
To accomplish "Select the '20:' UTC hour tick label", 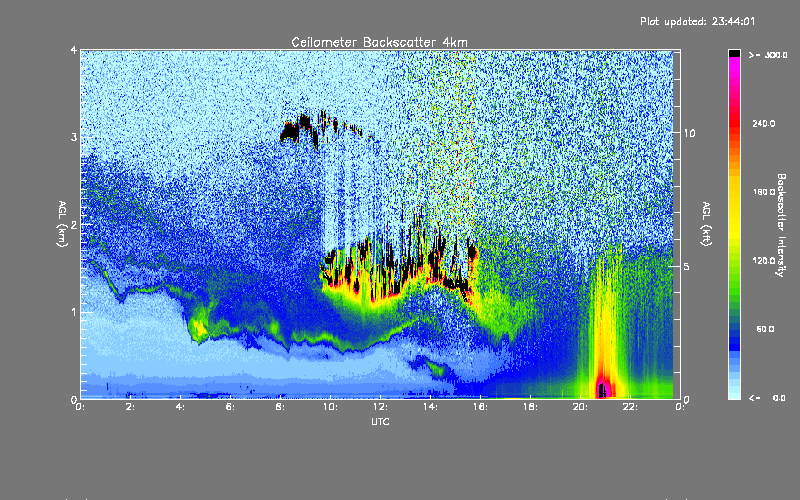I will click(580, 407).
